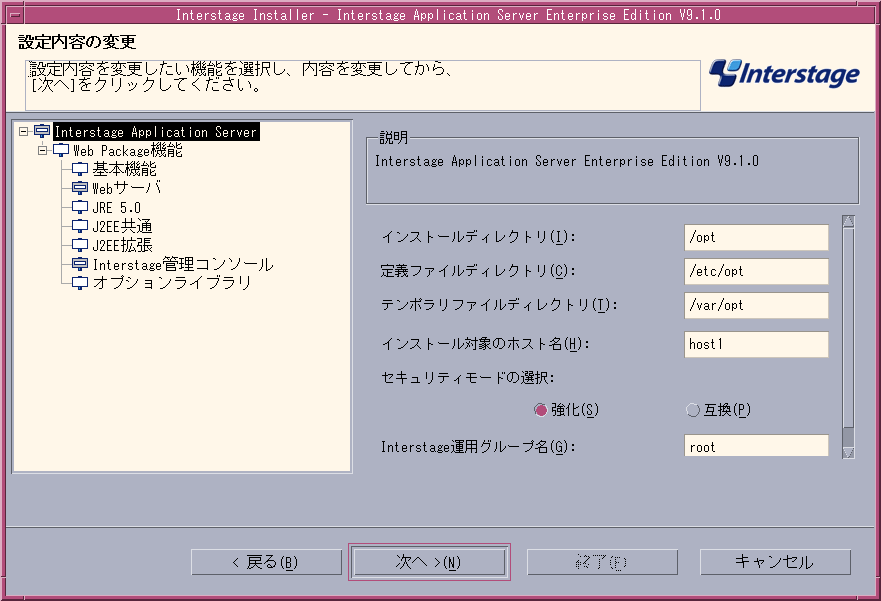Image resolution: width=881 pixels, height=601 pixels.
Task: Click the 説明 description text for V9.1.0
Action: tap(567, 162)
